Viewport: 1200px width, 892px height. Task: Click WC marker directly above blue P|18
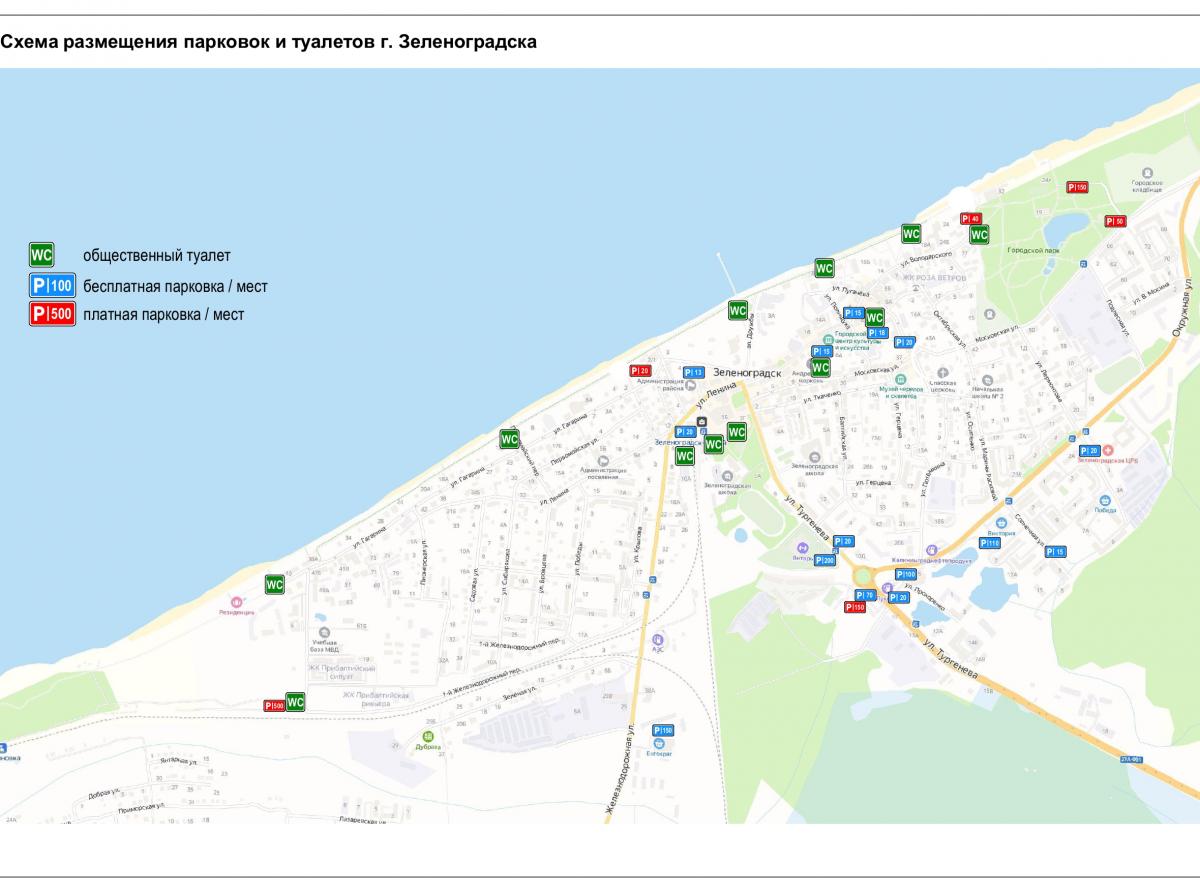pos(875,317)
